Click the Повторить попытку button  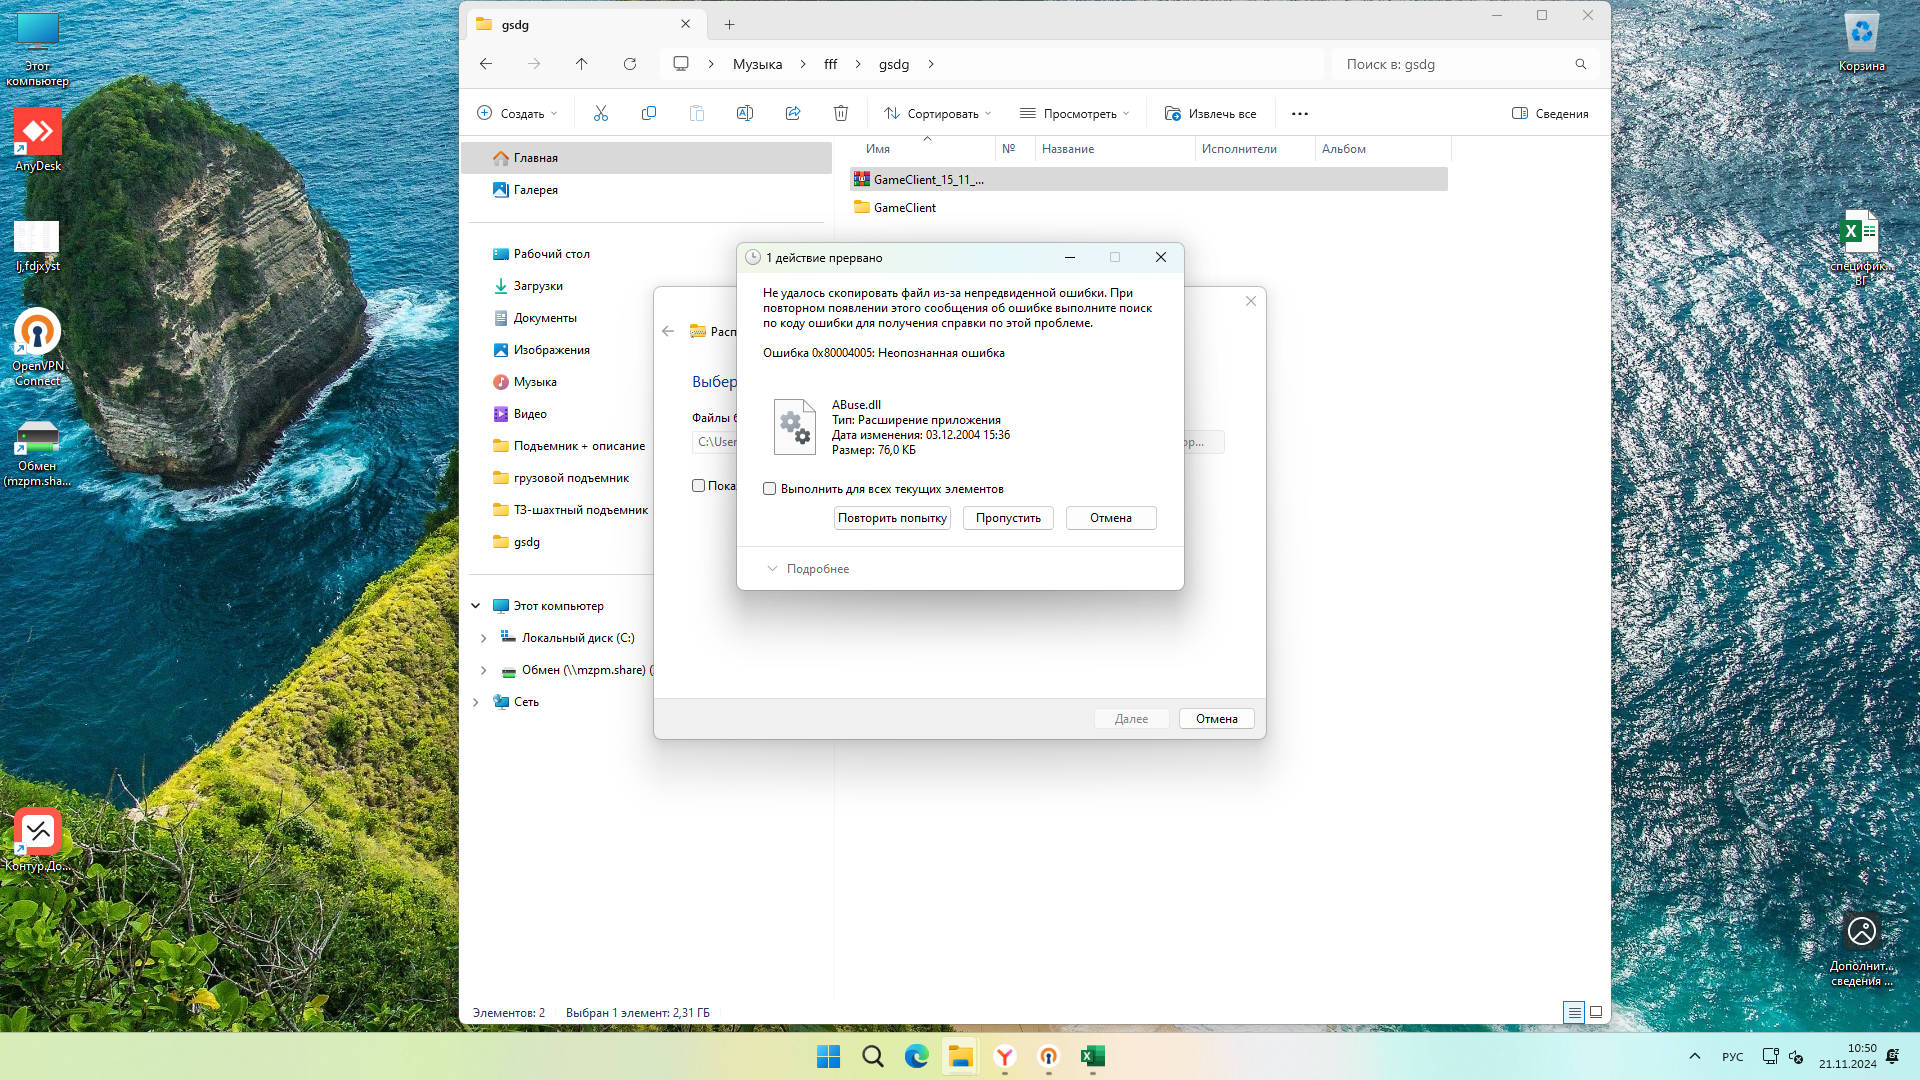point(892,518)
